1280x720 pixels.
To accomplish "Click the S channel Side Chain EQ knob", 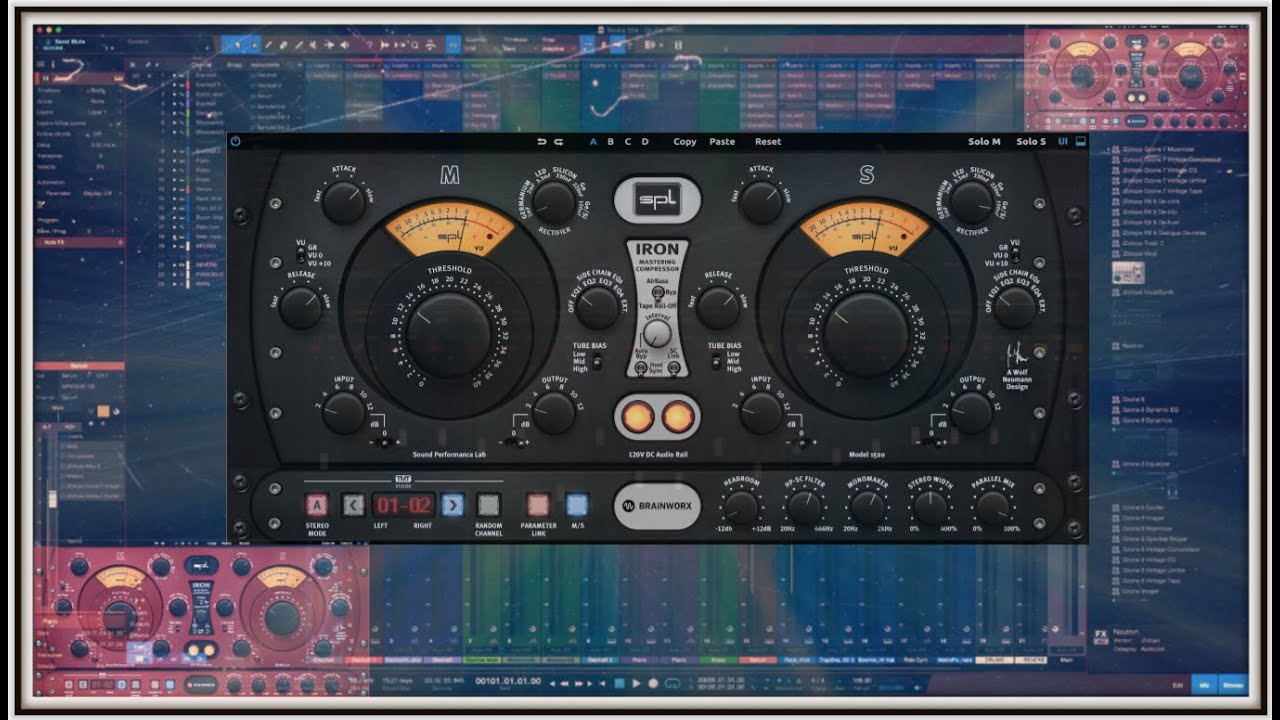I will click(x=1014, y=308).
